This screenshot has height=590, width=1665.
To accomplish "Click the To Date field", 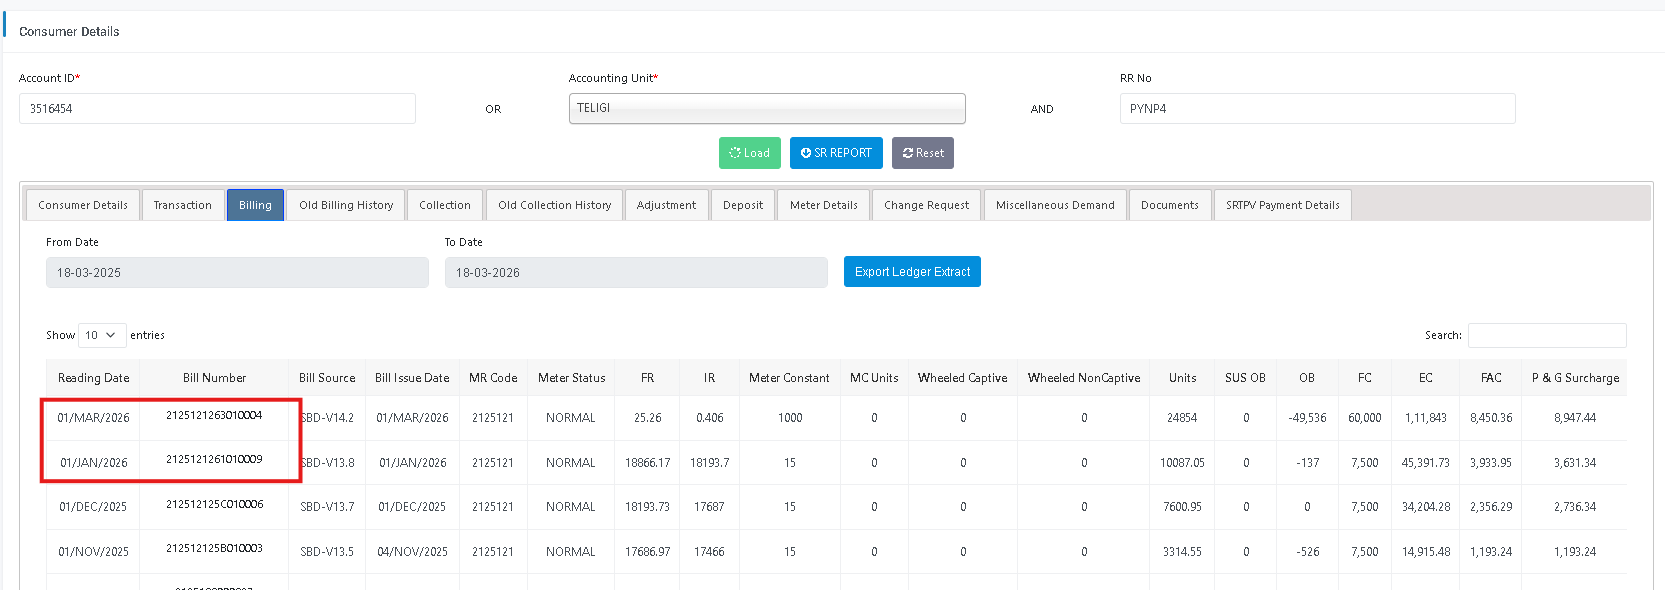I will 635,273.
